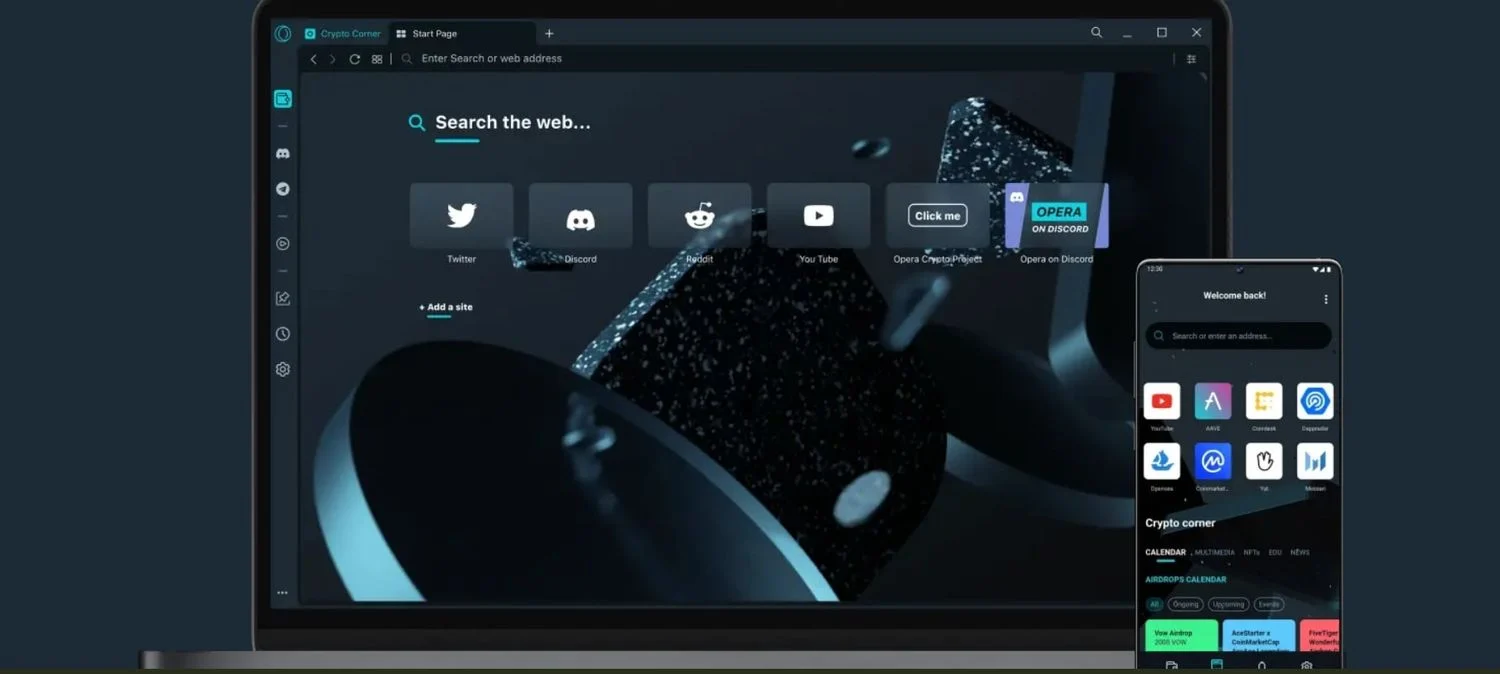1500x674 pixels.
Task: Open AAVE shortcut on the phone
Action: coord(1213,401)
